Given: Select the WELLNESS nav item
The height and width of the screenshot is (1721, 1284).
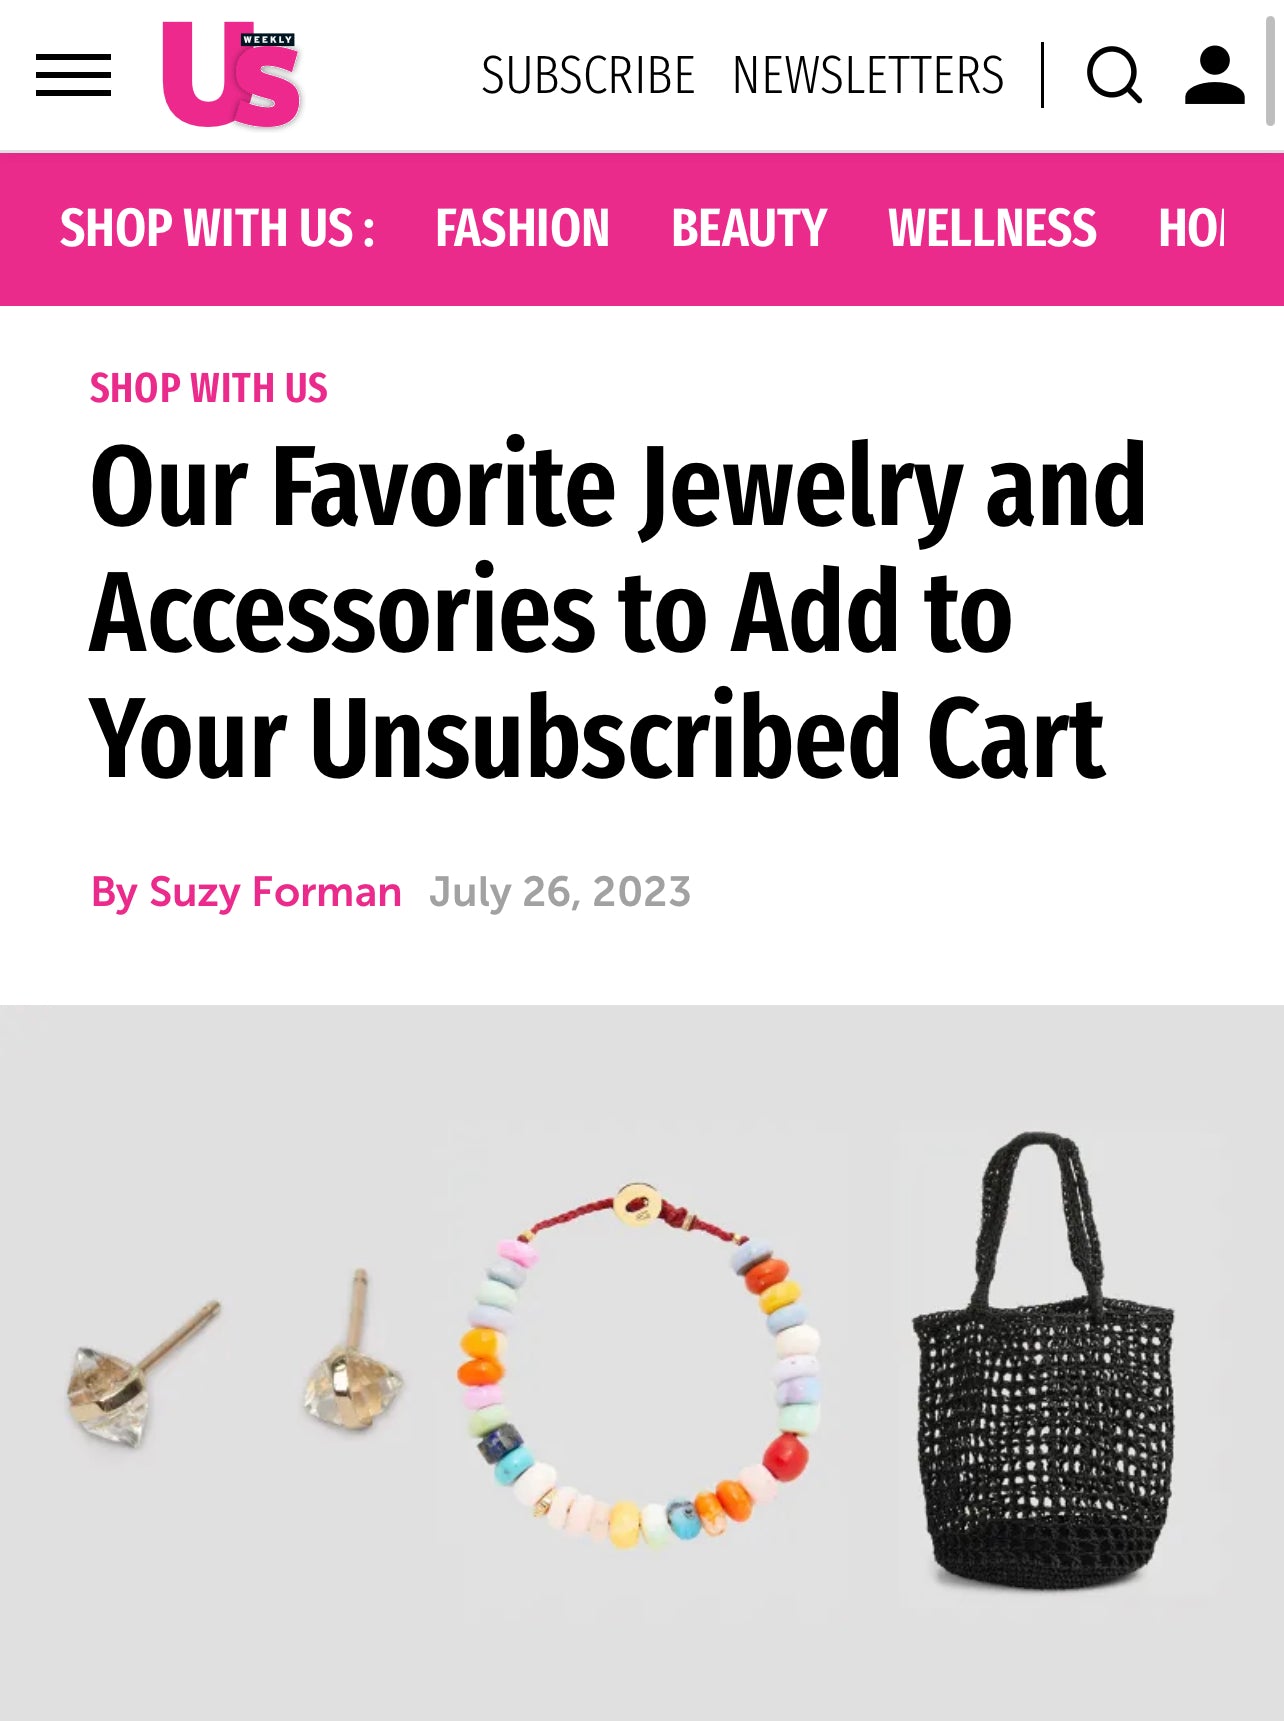Looking at the screenshot, I should pos(991,227).
